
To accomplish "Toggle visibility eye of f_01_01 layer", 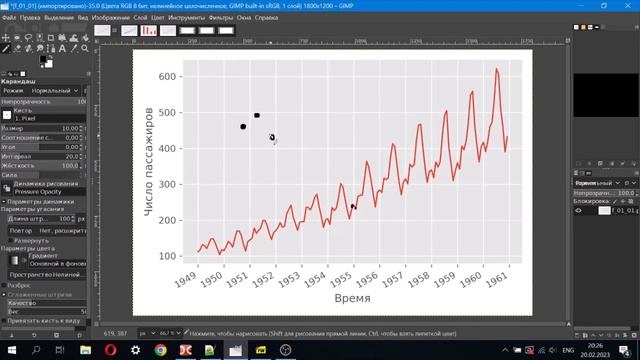I will [578, 211].
